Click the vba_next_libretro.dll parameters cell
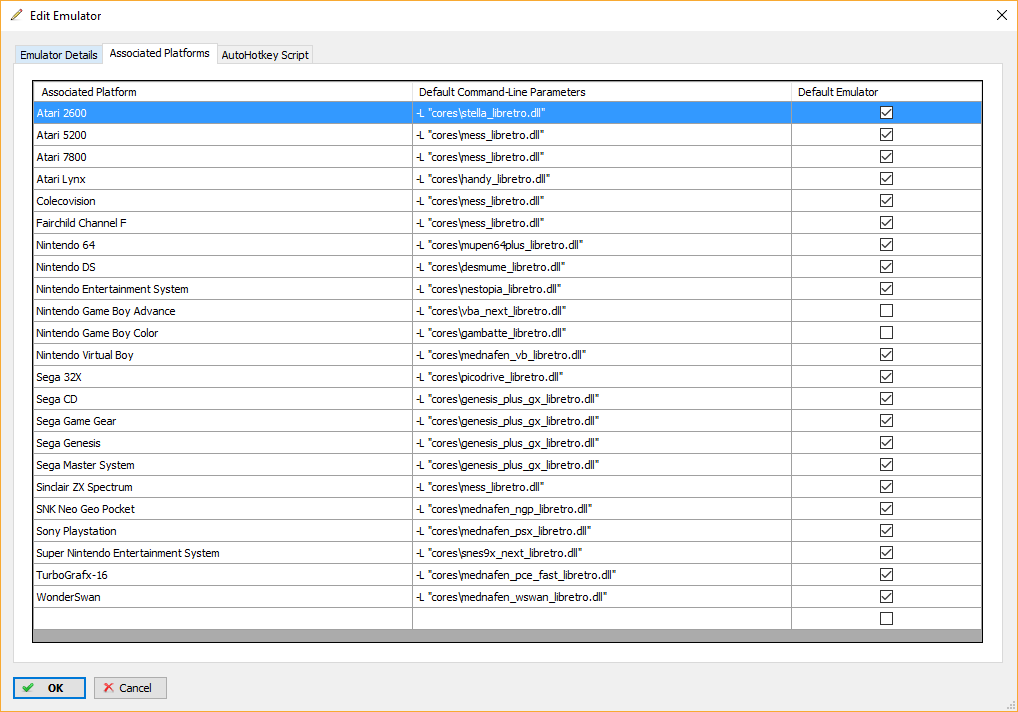The width and height of the screenshot is (1018, 712). click(x=602, y=311)
